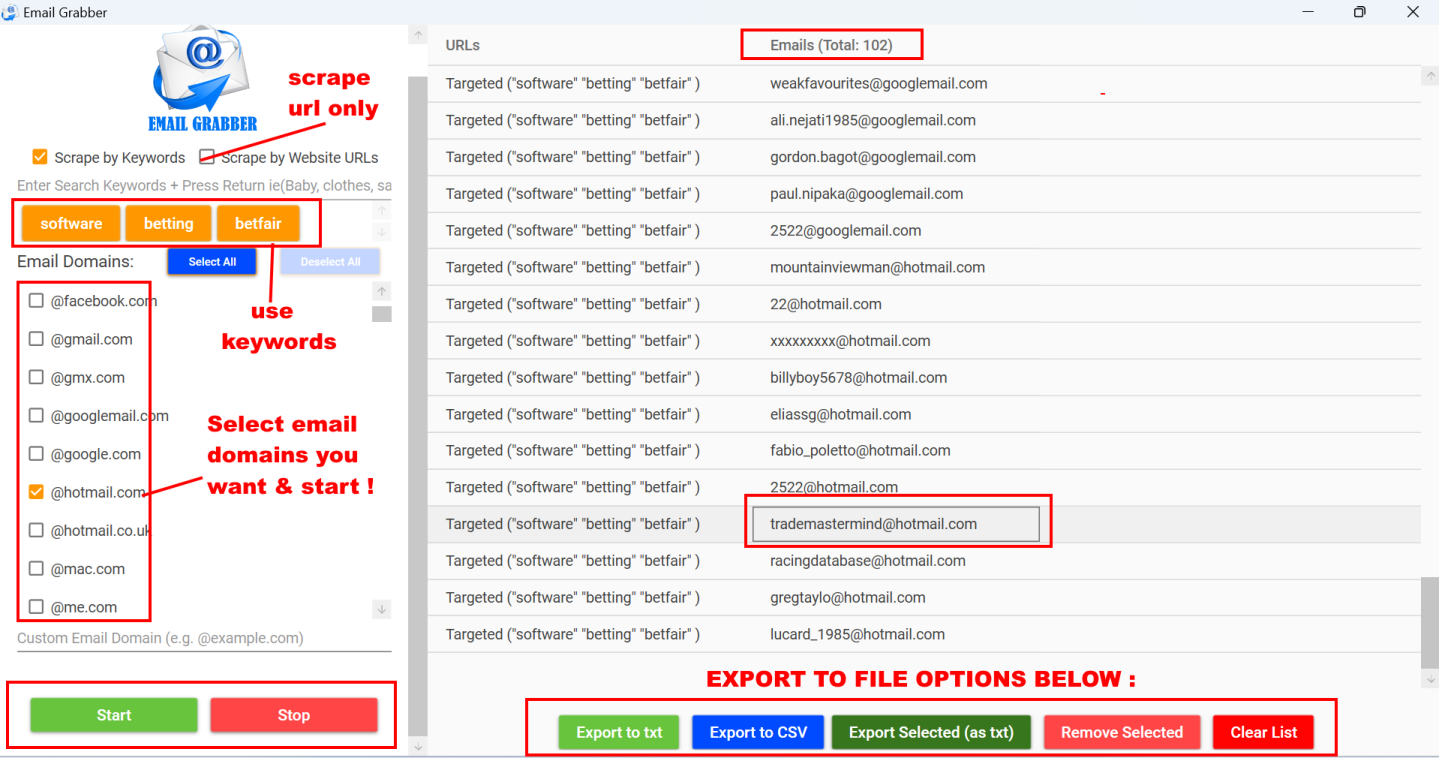This screenshot has width=1439, height=758.
Task: Toggle the Scrape by Keywords checkbox
Action: click(x=40, y=157)
